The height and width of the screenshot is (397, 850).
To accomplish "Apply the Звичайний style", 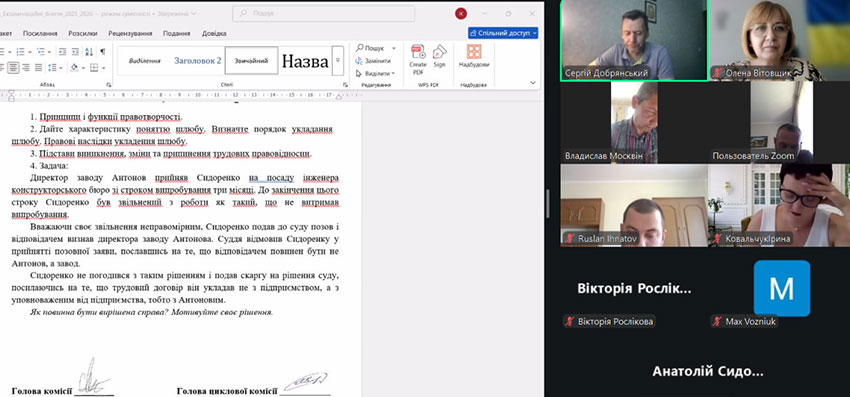I will pos(252,61).
